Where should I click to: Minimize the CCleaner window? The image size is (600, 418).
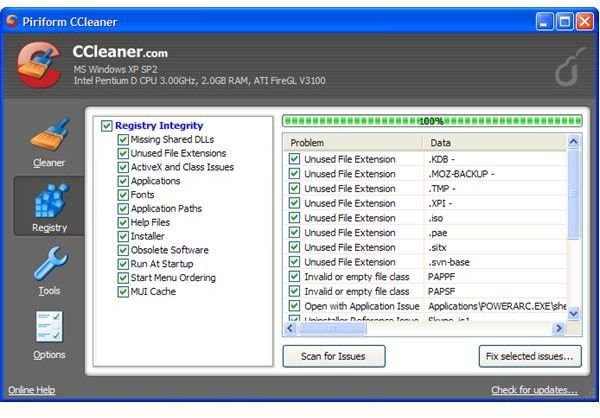click(x=544, y=21)
